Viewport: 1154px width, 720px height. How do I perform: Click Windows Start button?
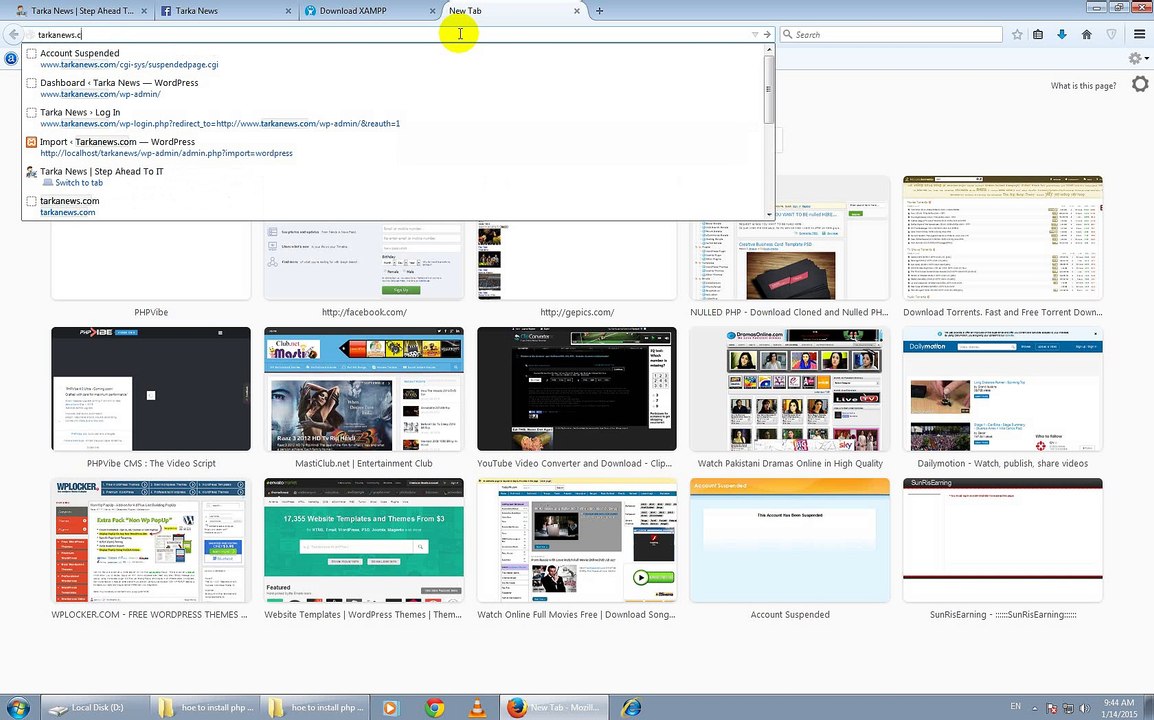18,707
